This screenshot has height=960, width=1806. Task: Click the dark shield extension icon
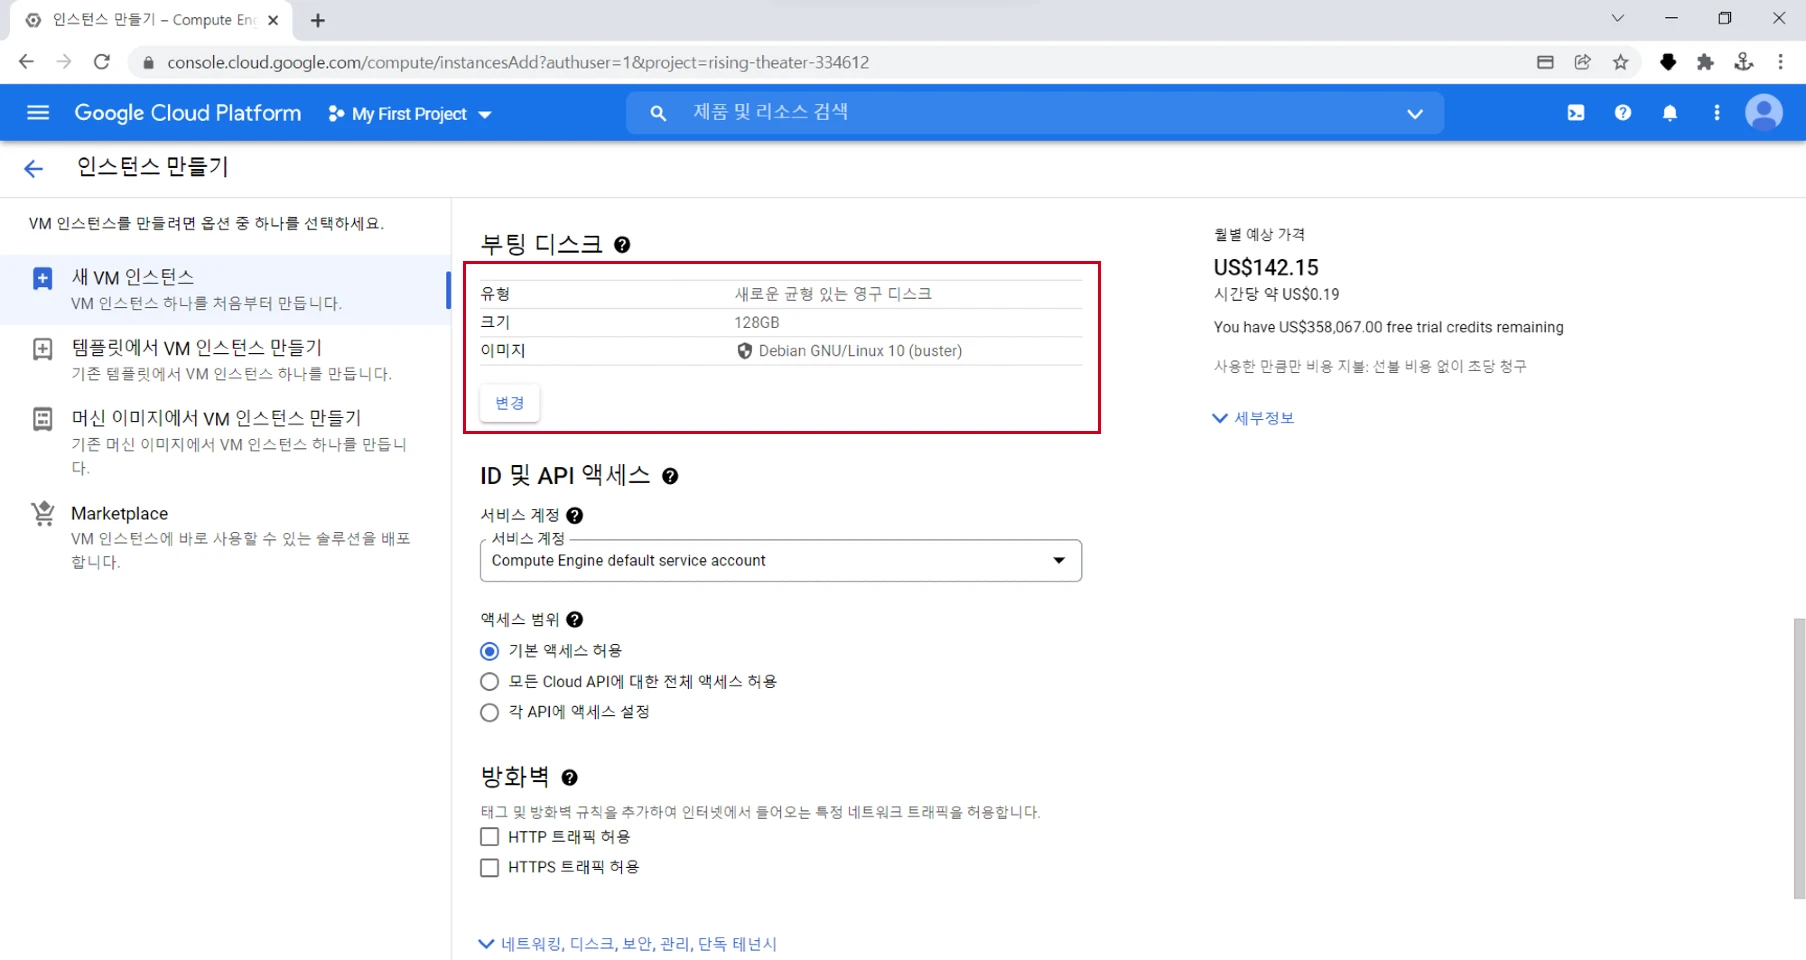click(x=1667, y=62)
